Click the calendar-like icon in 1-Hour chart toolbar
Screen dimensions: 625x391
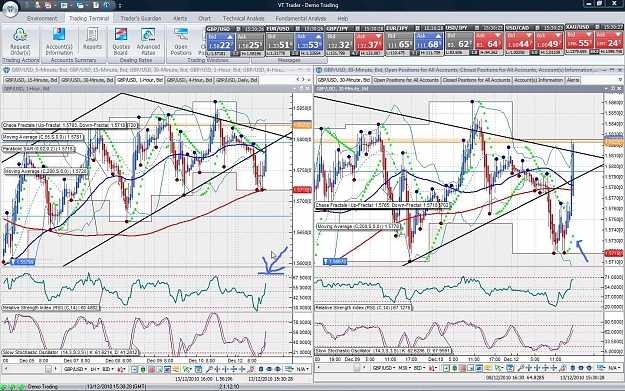coord(198,369)
